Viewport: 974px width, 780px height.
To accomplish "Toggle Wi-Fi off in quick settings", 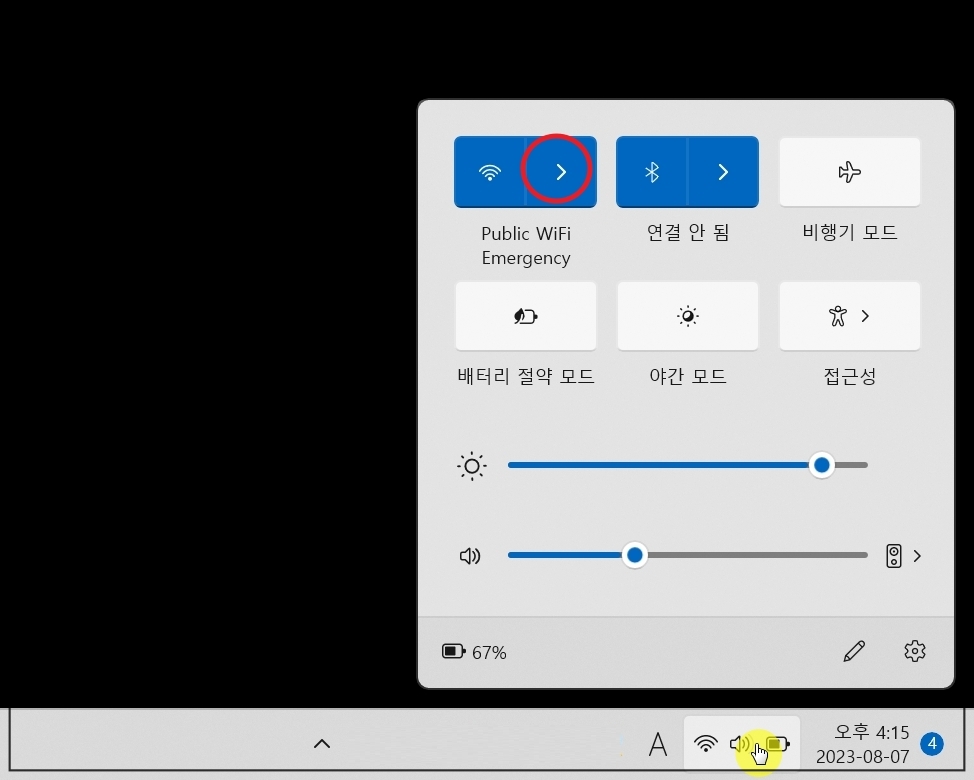I will [x=489, y=172].
